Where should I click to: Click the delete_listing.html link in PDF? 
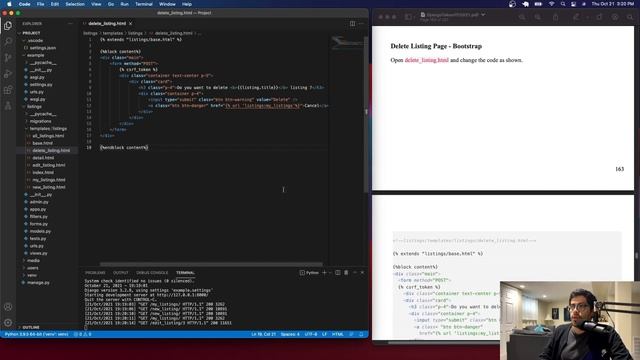427,60
